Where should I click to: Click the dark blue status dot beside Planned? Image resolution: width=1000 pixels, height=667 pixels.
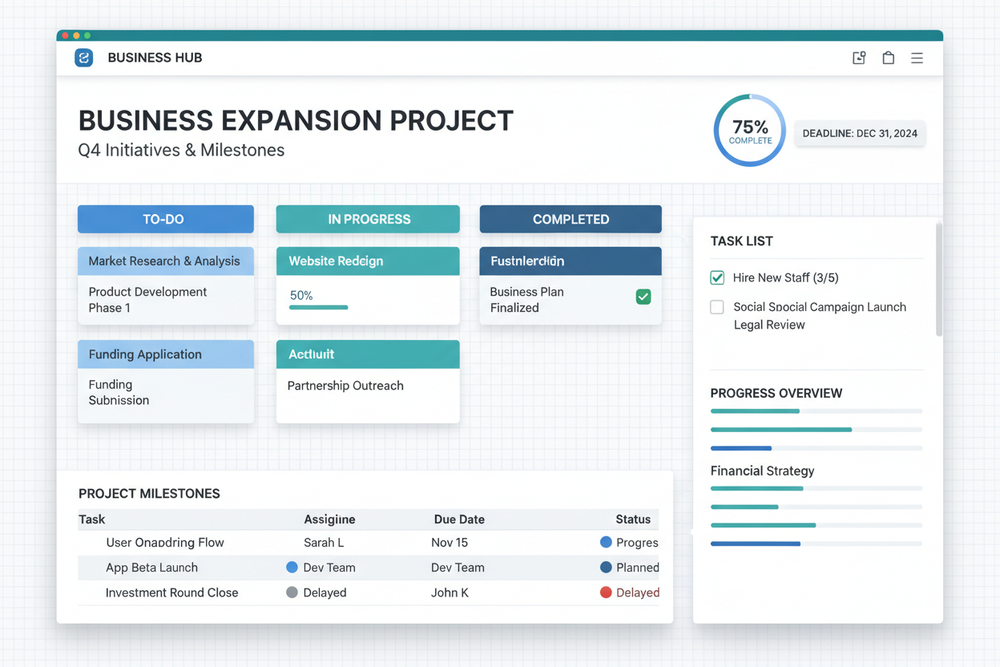pos(606,567)
